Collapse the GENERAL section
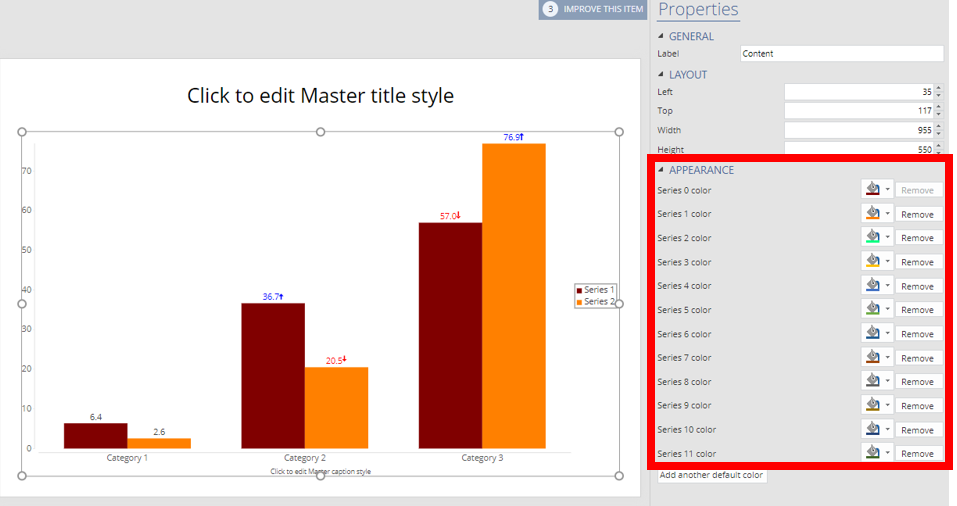The height and width of the screenshot is (506, 957). (x=661, y=37)
